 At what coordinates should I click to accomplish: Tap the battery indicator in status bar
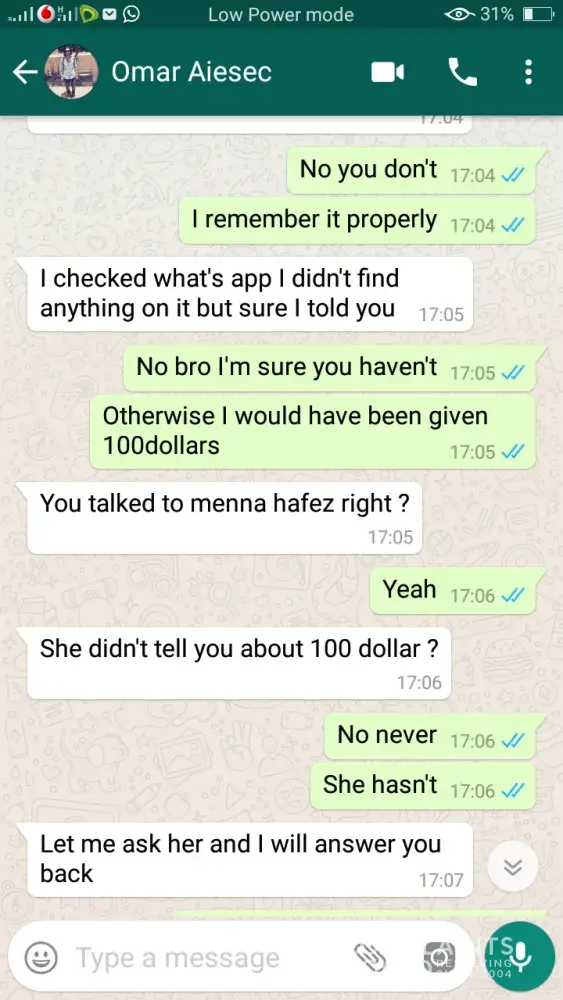click(537, 14)
